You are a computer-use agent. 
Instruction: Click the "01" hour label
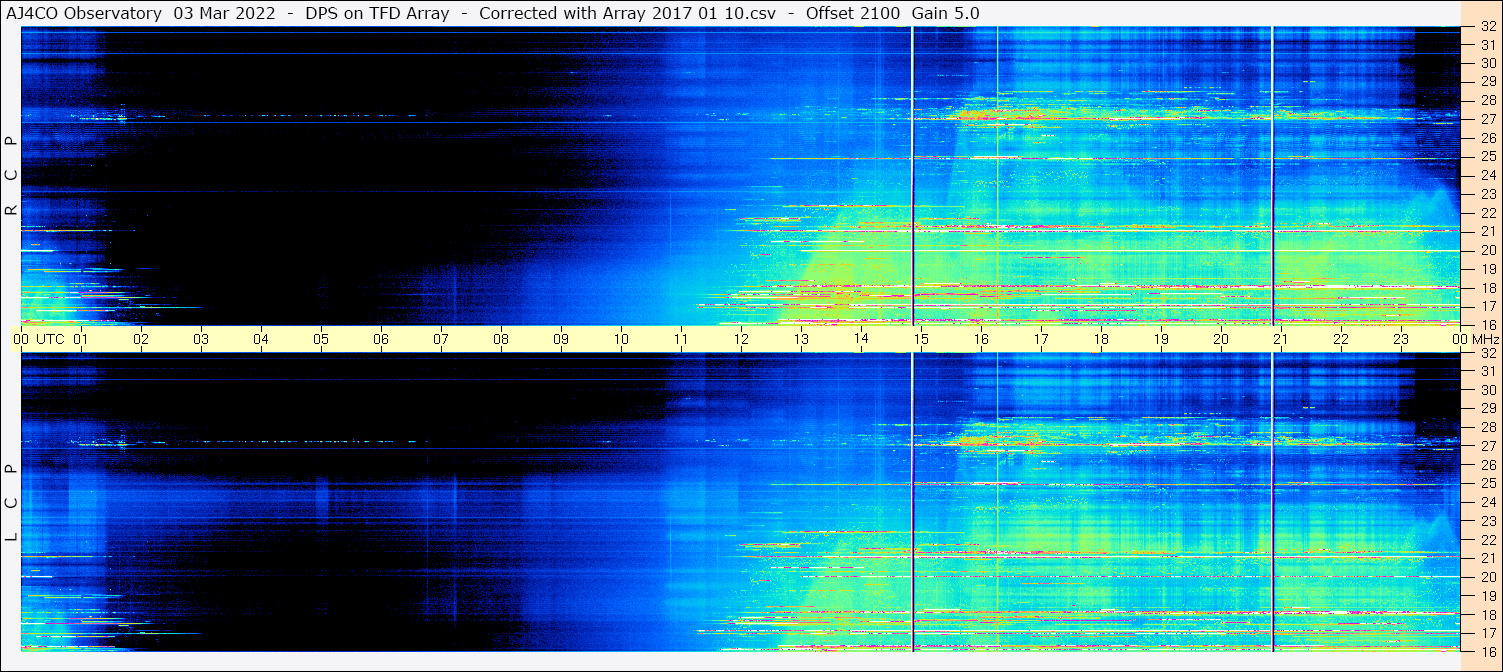[x=81, y=340]
